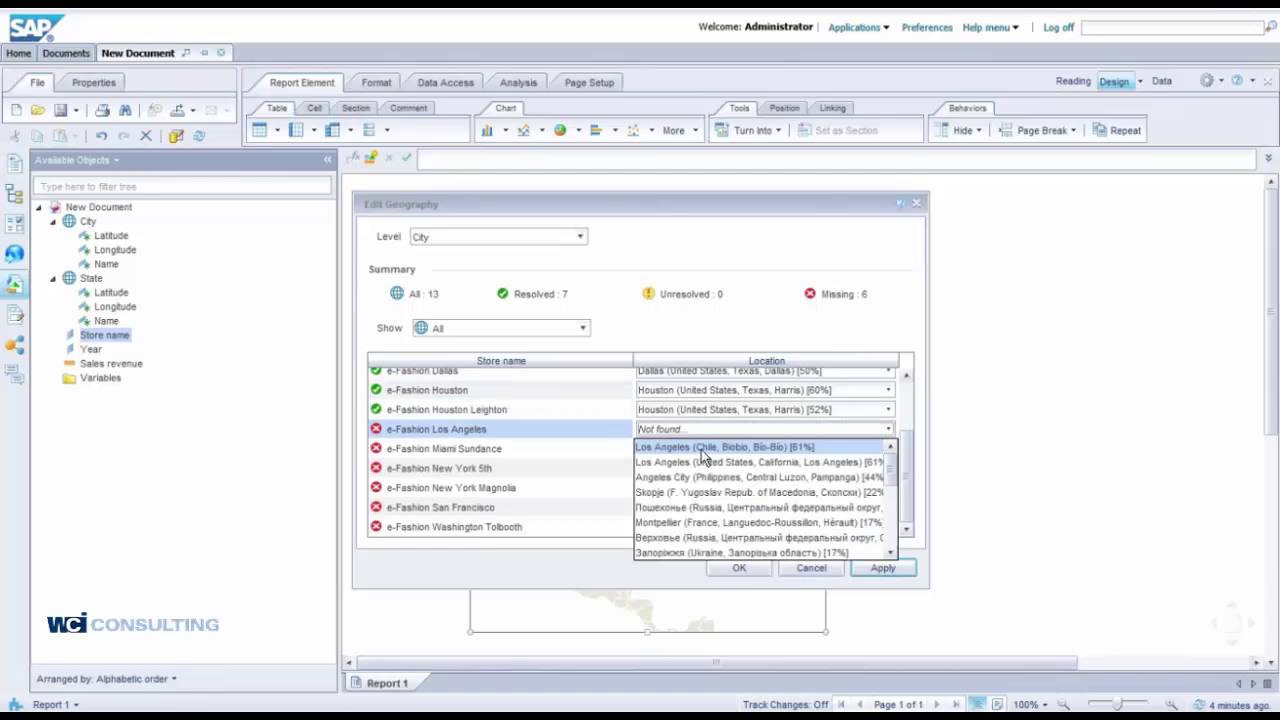Screen dimensions: 1280x720
Task: Open the Level City dropdown
Action: (x=498, y=237)
